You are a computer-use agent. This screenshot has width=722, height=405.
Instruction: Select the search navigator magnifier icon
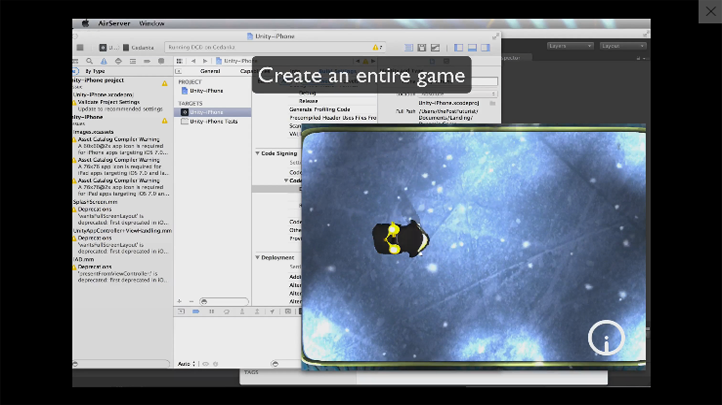click(x=89, y=61)
